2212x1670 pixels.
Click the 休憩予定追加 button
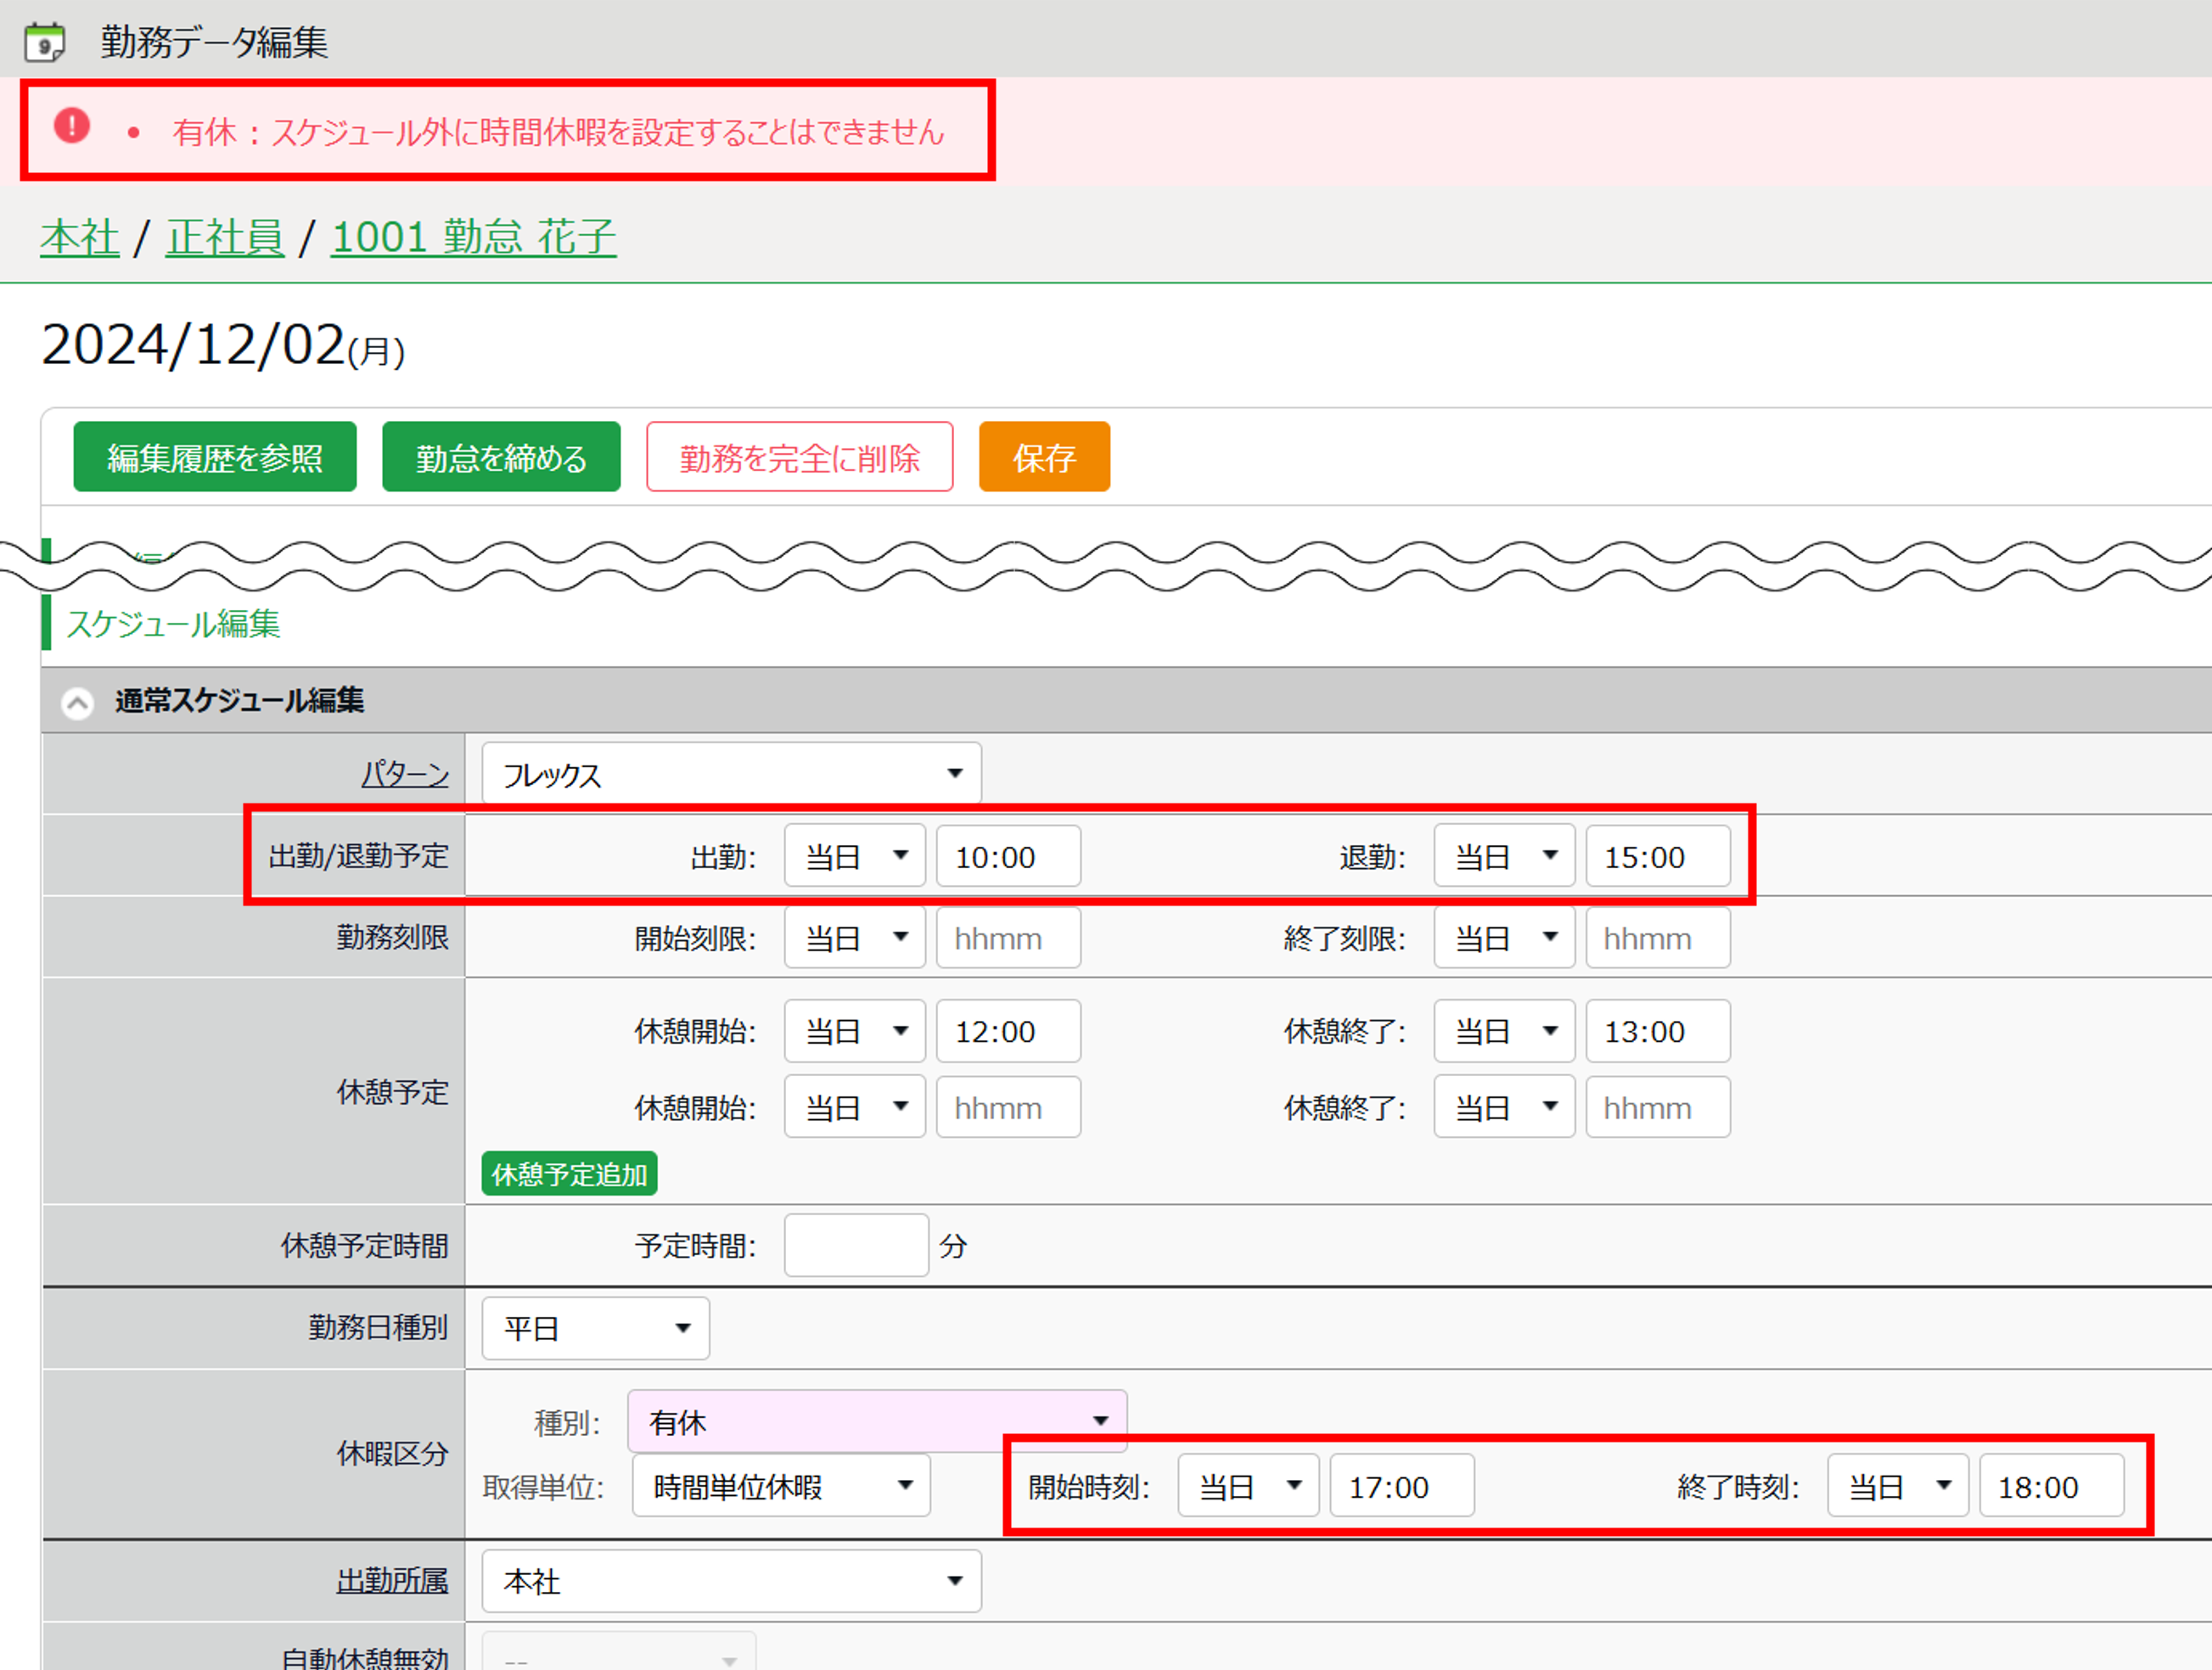(569, 1173)
